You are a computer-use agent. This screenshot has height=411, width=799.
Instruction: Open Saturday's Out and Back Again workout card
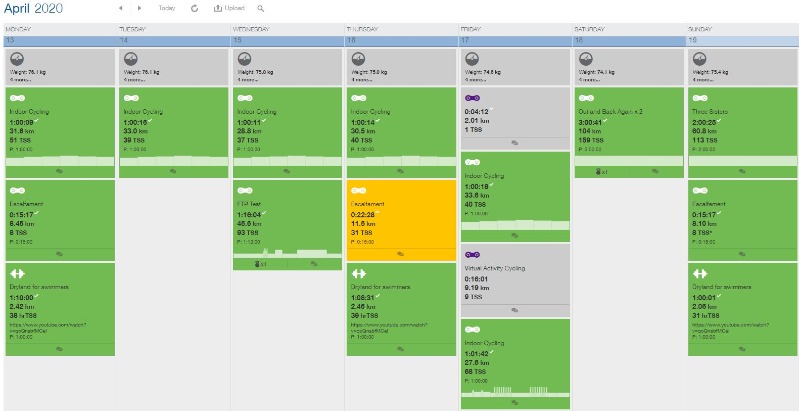(629, 133)
